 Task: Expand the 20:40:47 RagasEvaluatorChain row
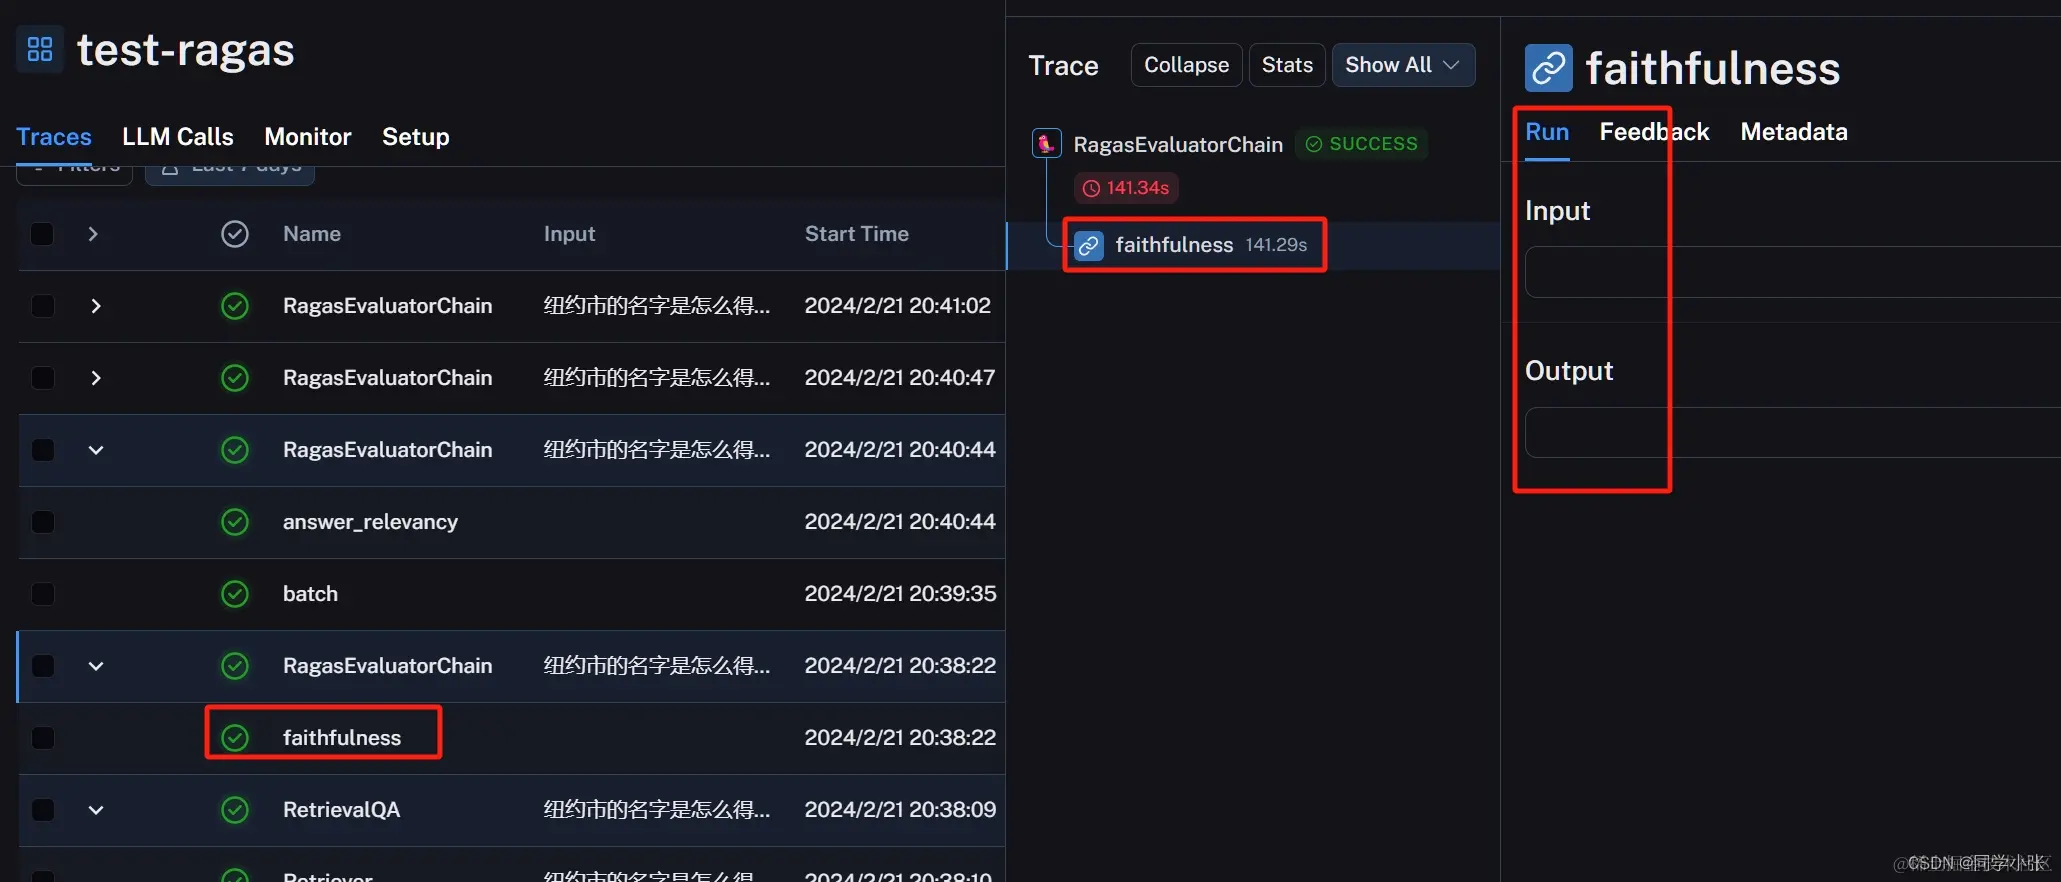point(96,378)
